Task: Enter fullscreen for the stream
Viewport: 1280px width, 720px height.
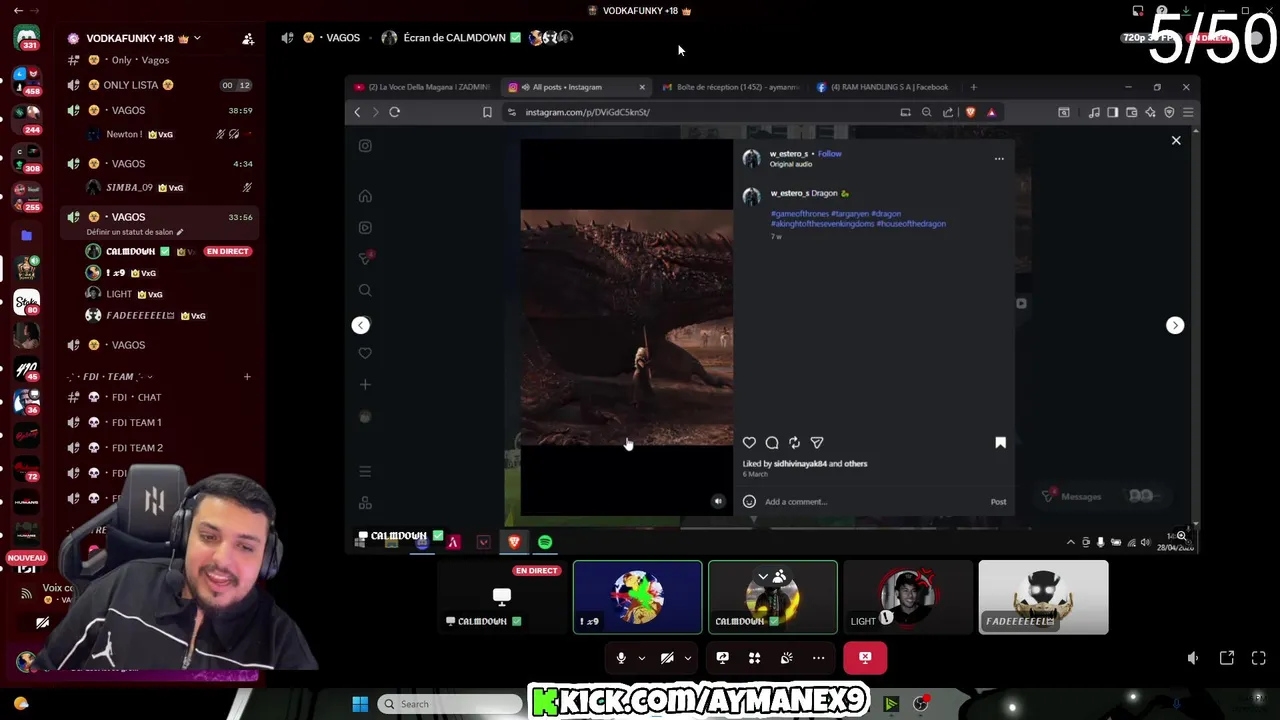Action: point(1259,658)
